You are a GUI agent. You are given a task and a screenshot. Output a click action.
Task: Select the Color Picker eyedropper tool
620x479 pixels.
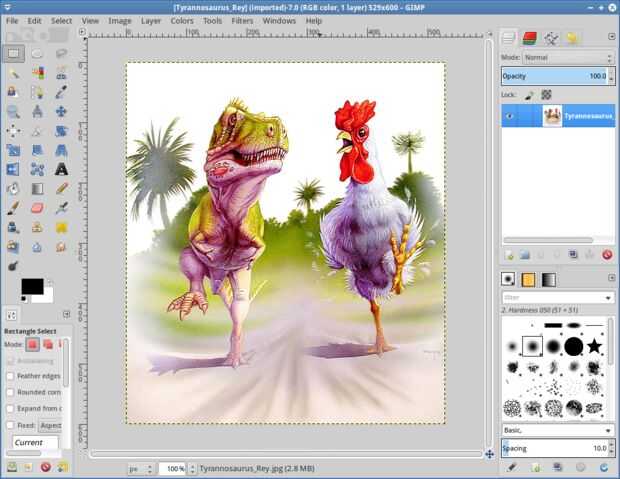click(61, 92)
